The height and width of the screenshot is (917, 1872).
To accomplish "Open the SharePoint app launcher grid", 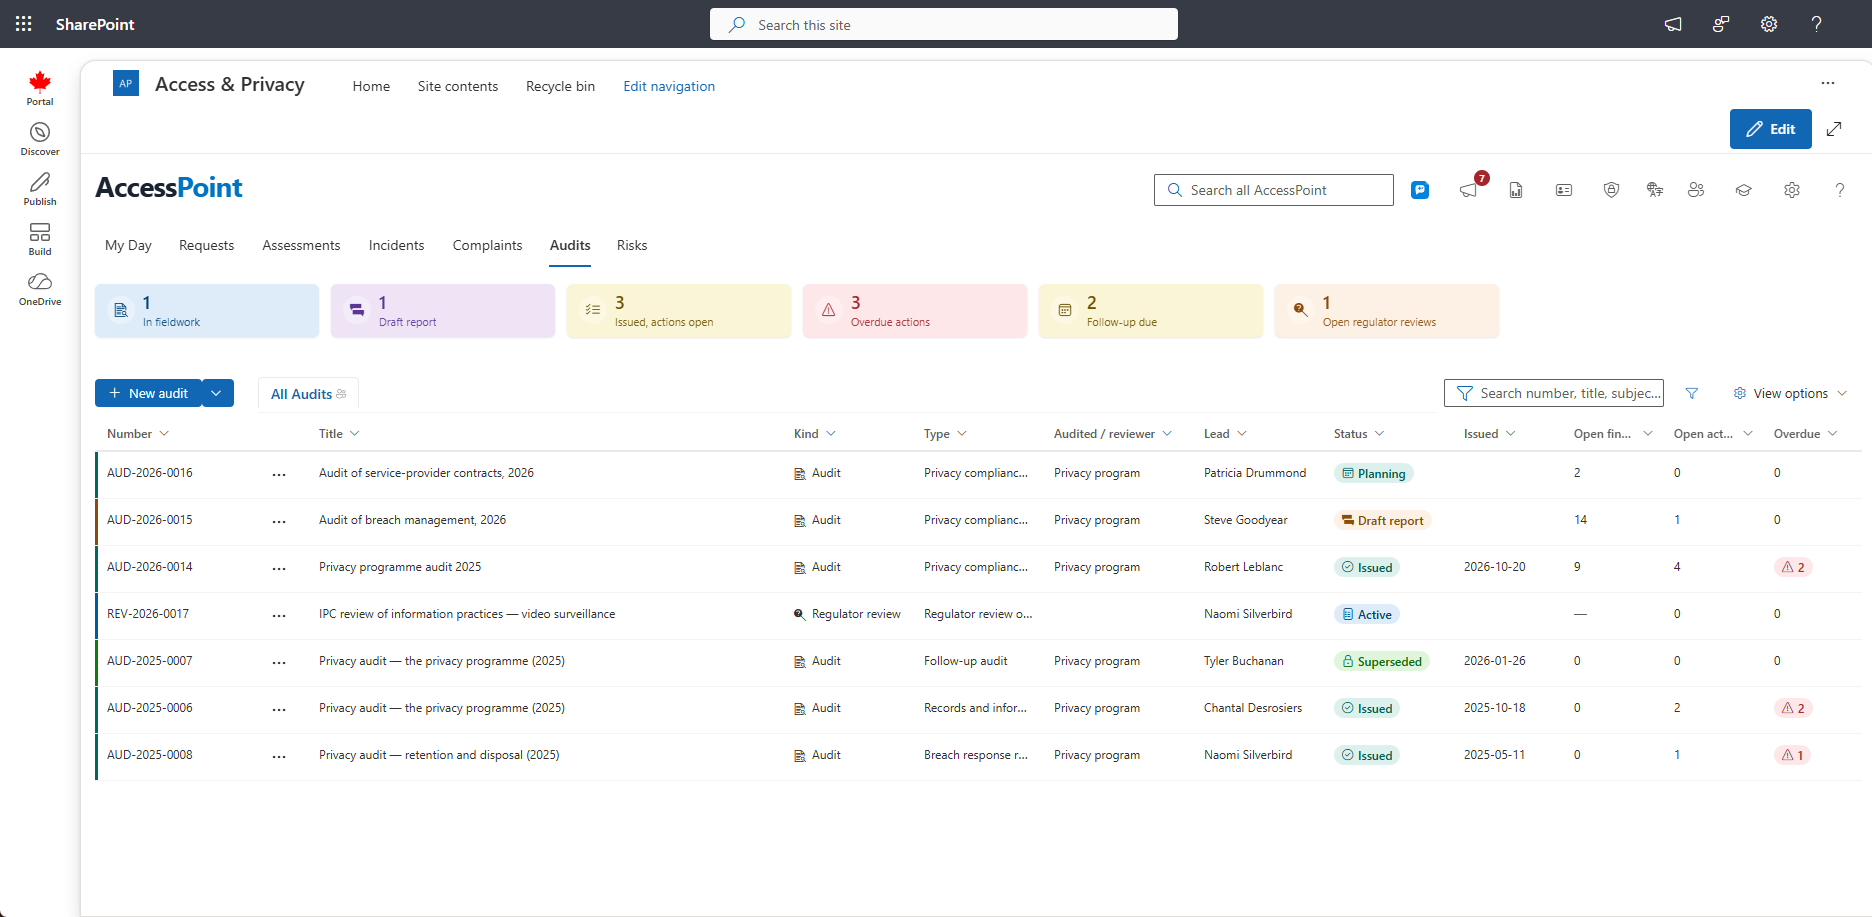I will [24, 24].
